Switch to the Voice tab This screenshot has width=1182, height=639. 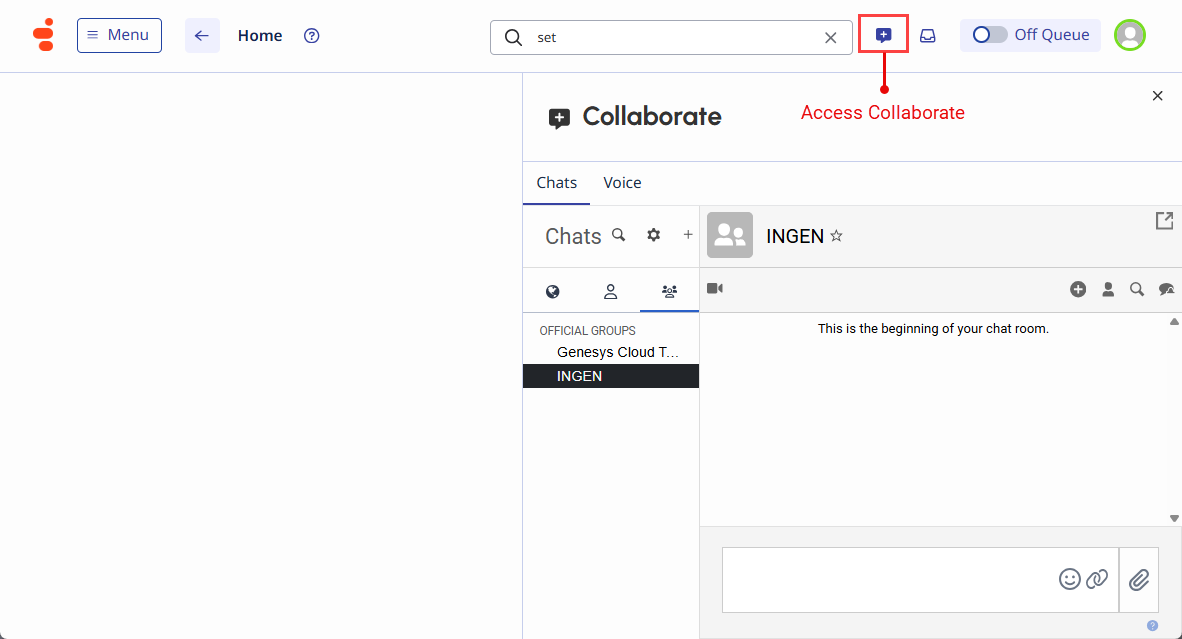click(x=622, y=183)
